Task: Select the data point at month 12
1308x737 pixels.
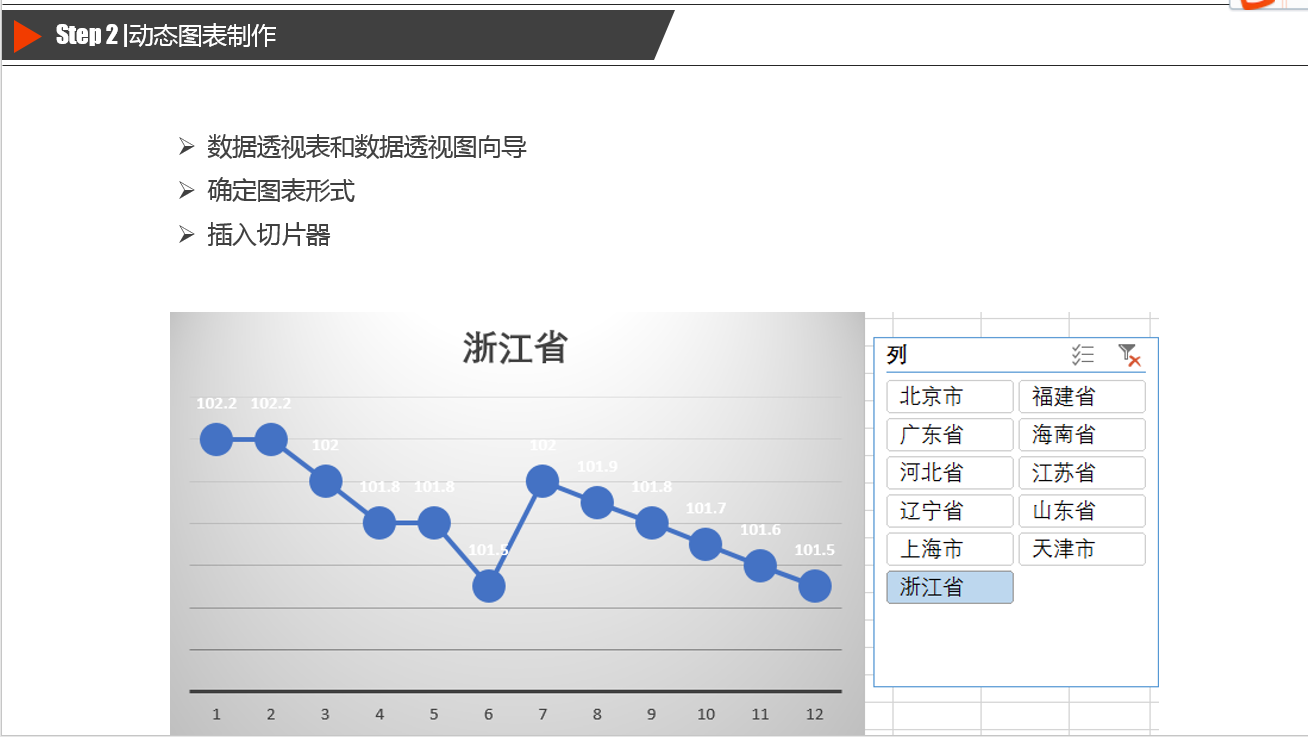Action: click(815, 586)
